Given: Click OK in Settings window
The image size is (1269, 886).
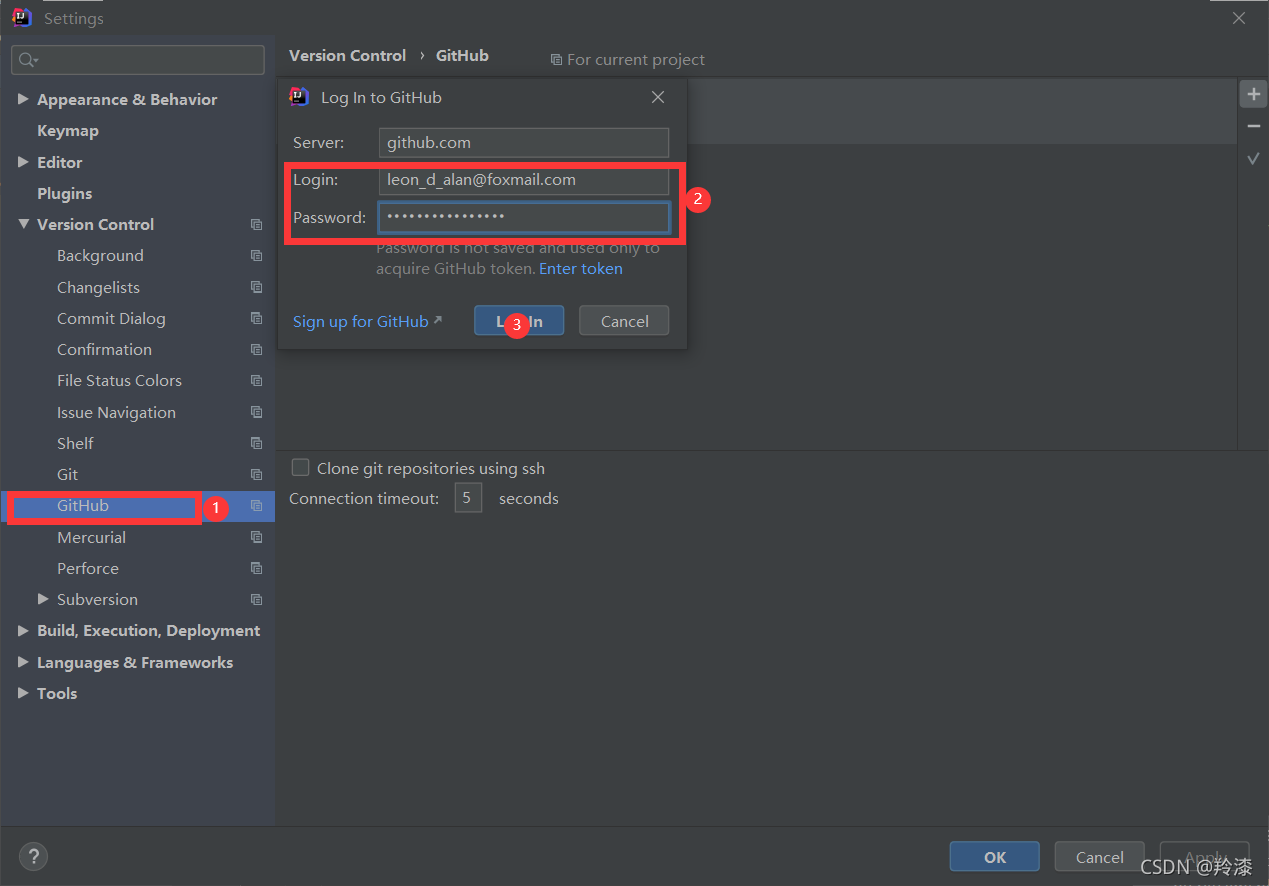Looking at the screenshot, I should pos(995,857).
